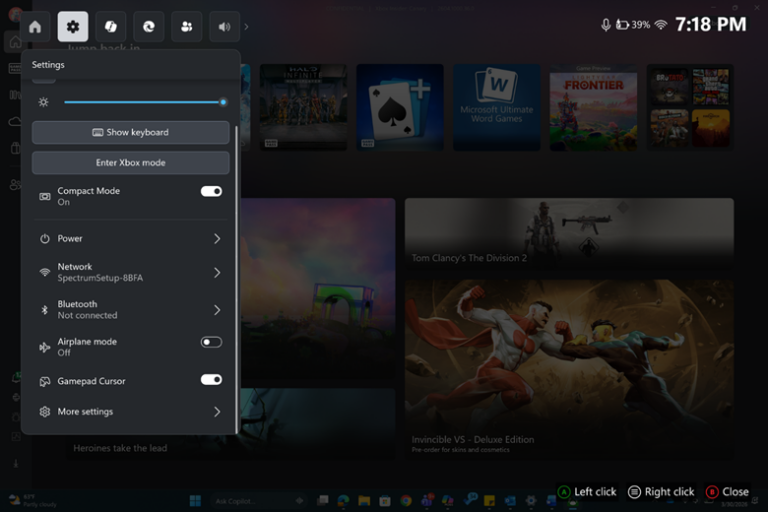Open the Solitaire spade card tile
Viewport: 768px width, 512px height.
[400, 107]
